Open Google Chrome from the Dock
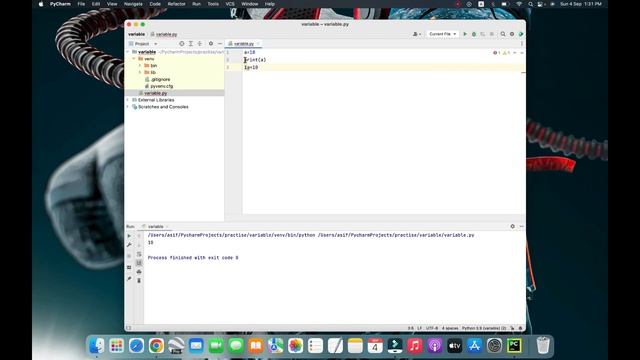Image resolution: width=640 pixels, height=360 pixels. [156, 346]
